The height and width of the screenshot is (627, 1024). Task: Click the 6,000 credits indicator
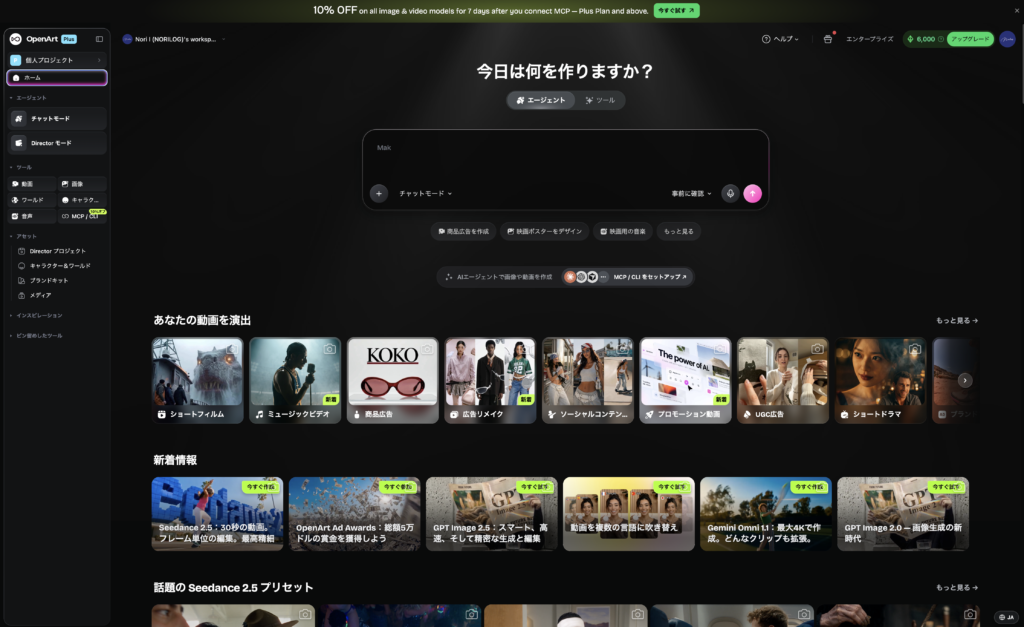point(925,39)
